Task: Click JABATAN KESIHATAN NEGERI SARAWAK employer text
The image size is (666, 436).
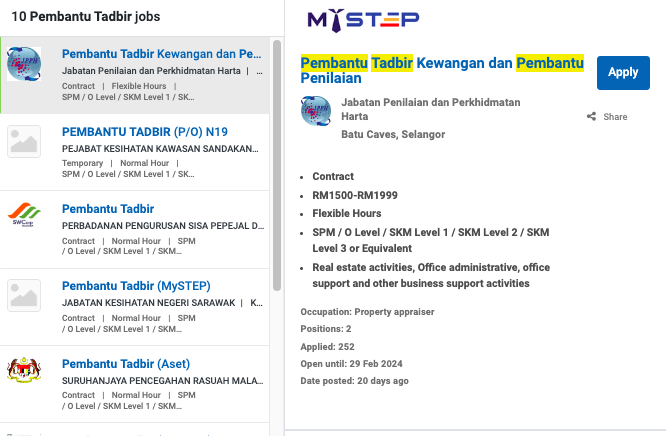Action: (x=148, y=302)
